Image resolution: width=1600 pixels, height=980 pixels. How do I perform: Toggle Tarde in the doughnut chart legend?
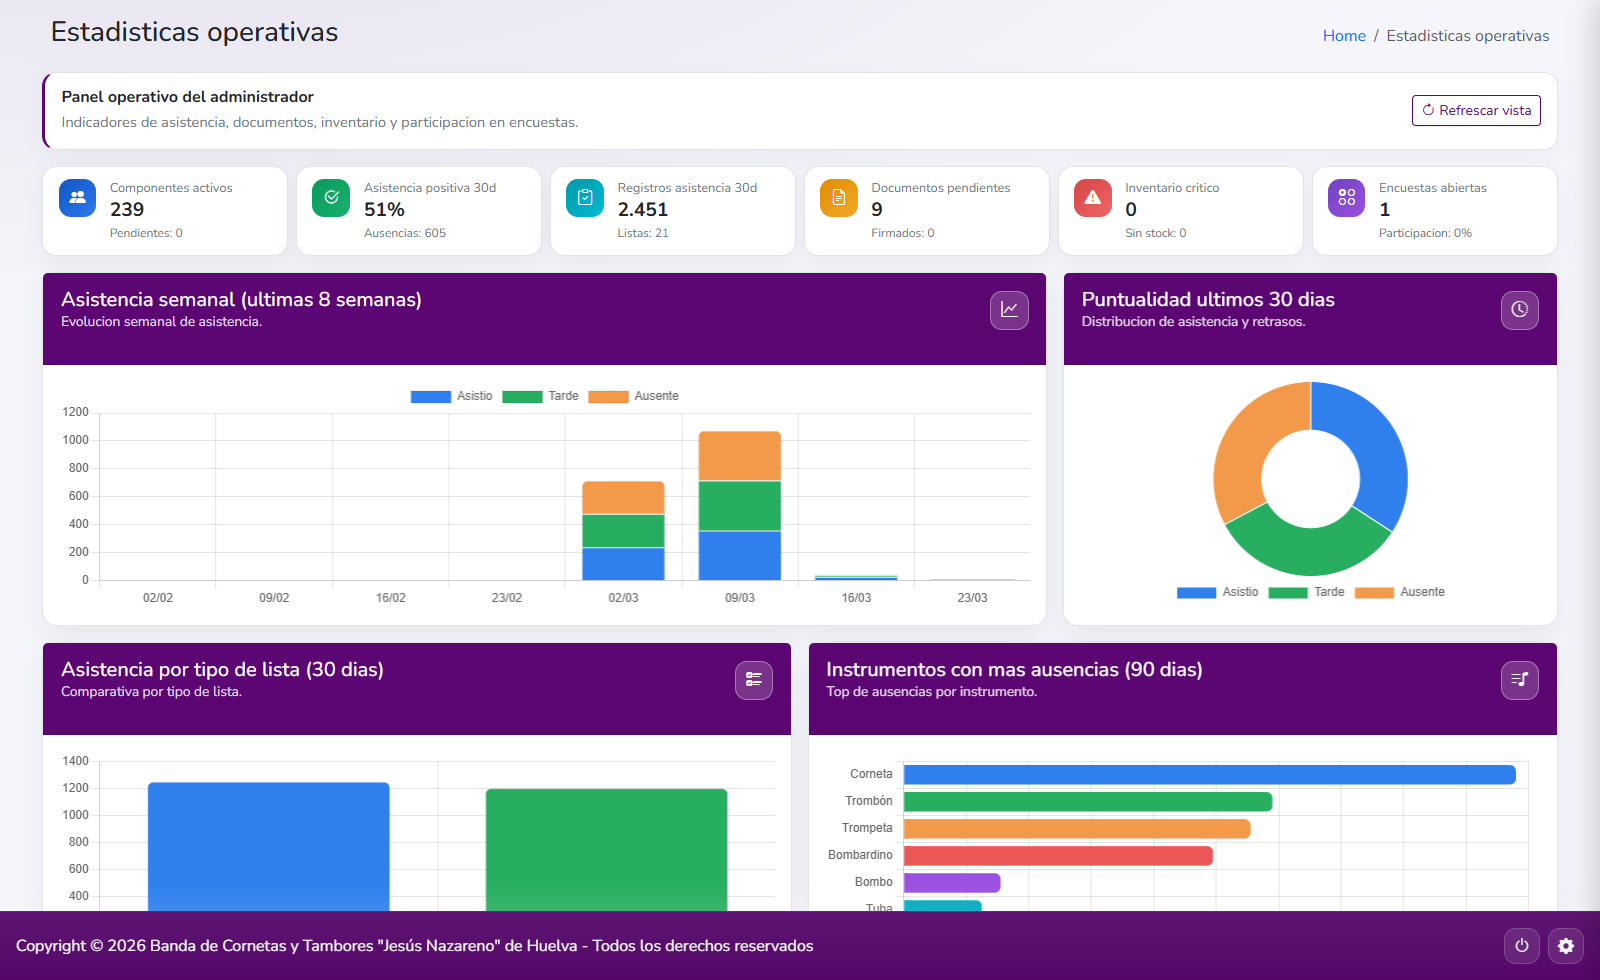pyautogui.click(x=1307, y=593)
